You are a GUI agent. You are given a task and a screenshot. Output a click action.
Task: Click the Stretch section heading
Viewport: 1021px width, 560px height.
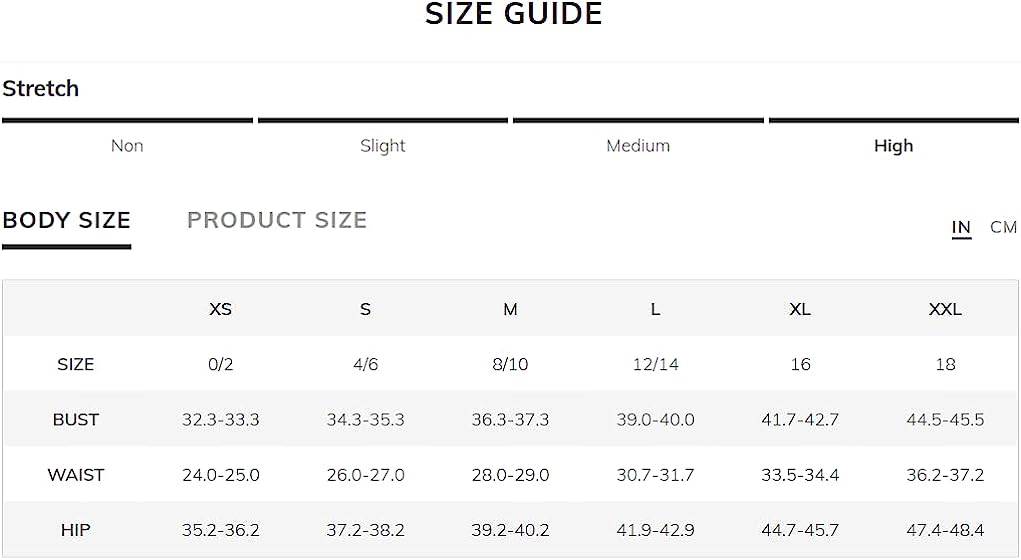(x=40, y=88)
